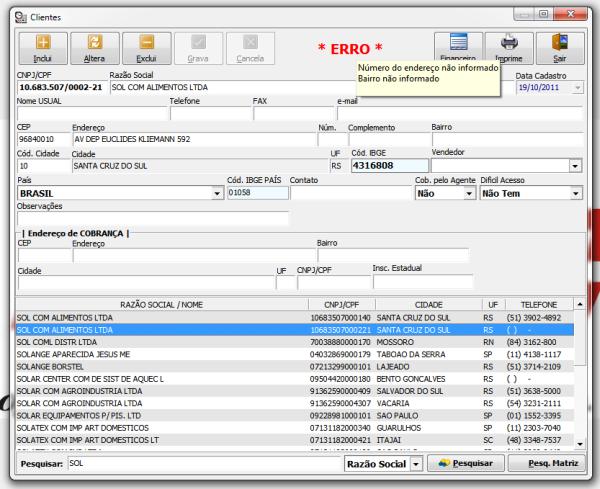Click the Pesquisar search button
600x489 pixels.
(466, 463)
